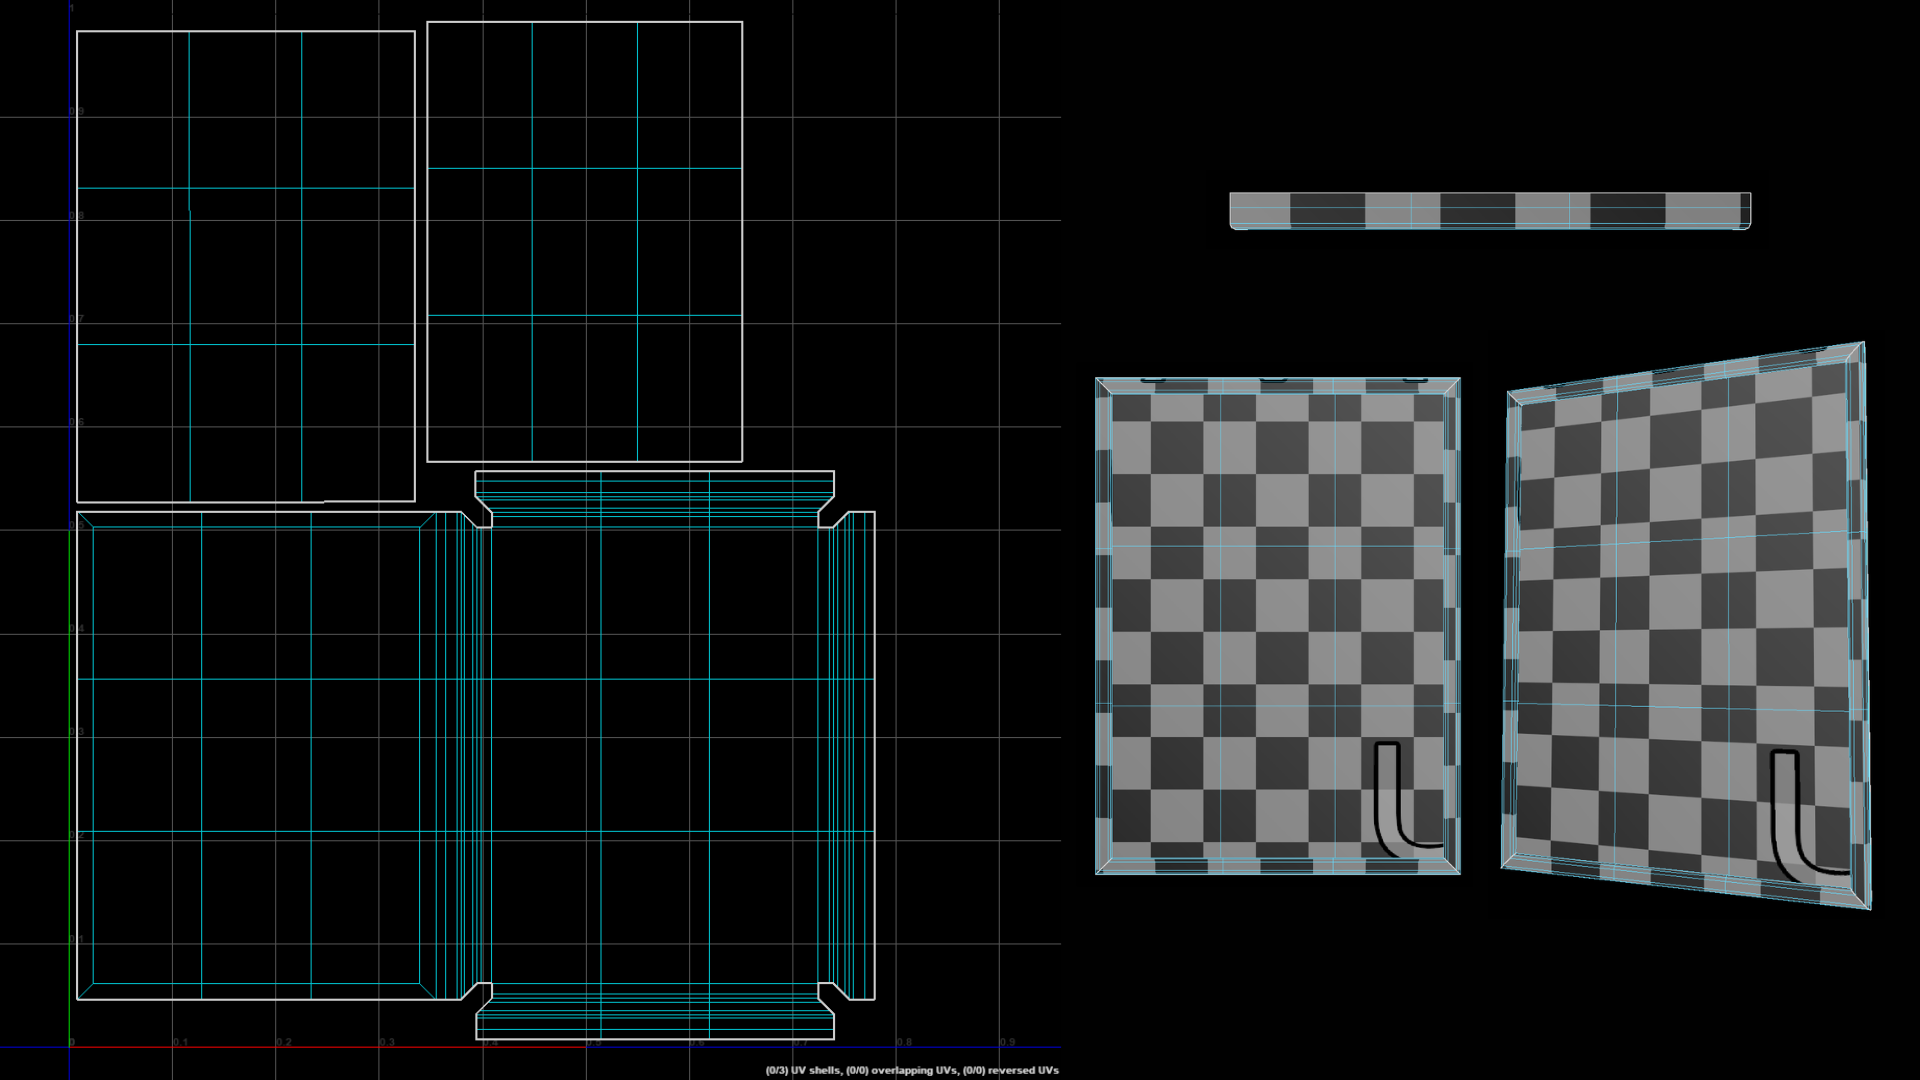1920x1080 pixels.
Task: Click the UV shells status text at the bottom
Action: (x=911, y=1070)
